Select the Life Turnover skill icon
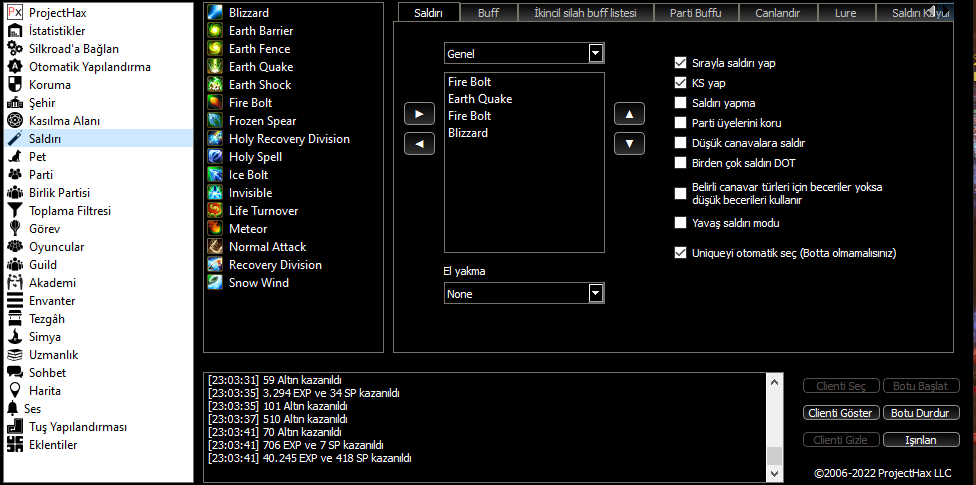Screen dimensions: 976x485 tap(214, 211)
